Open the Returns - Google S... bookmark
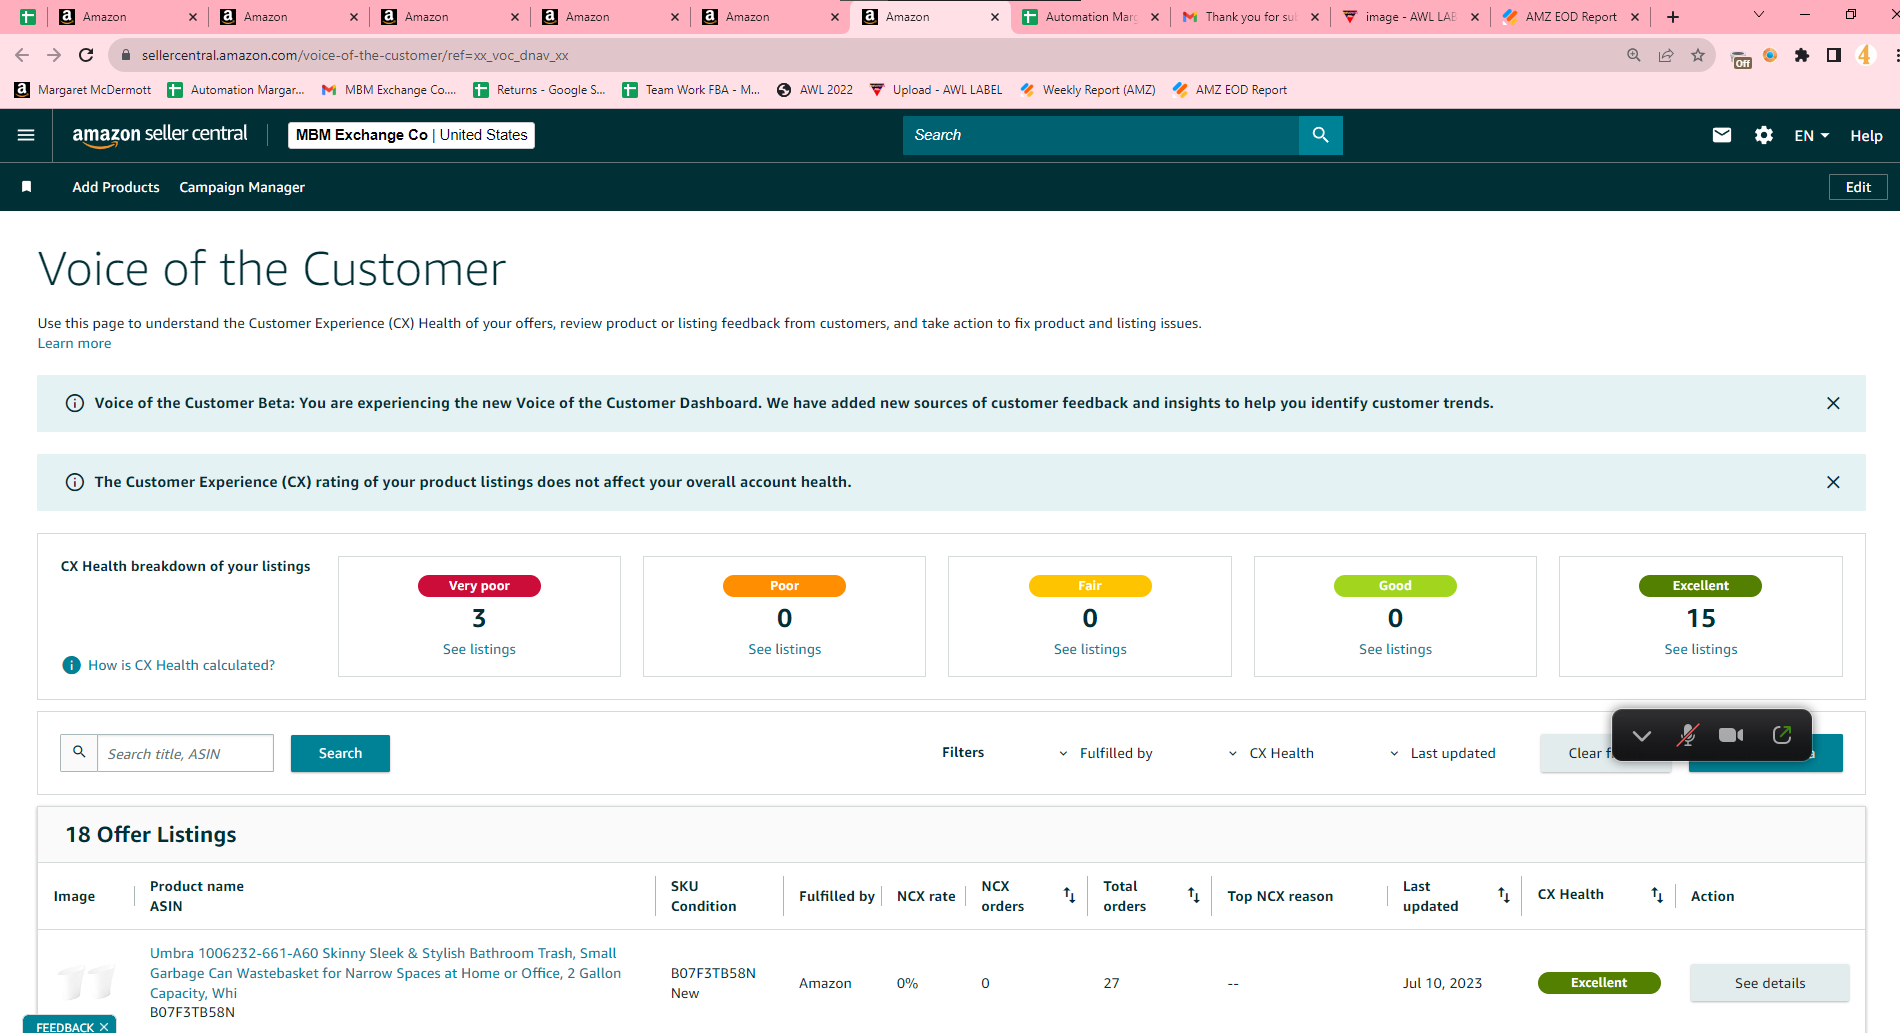This screenshot has height=1033, width=1900. [540, 90]
